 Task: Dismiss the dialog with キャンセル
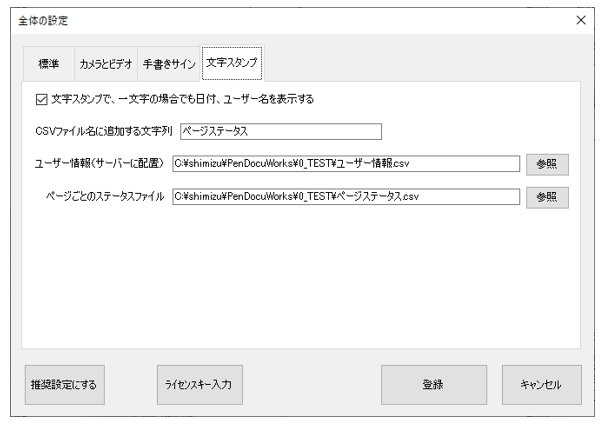point(542,384)
